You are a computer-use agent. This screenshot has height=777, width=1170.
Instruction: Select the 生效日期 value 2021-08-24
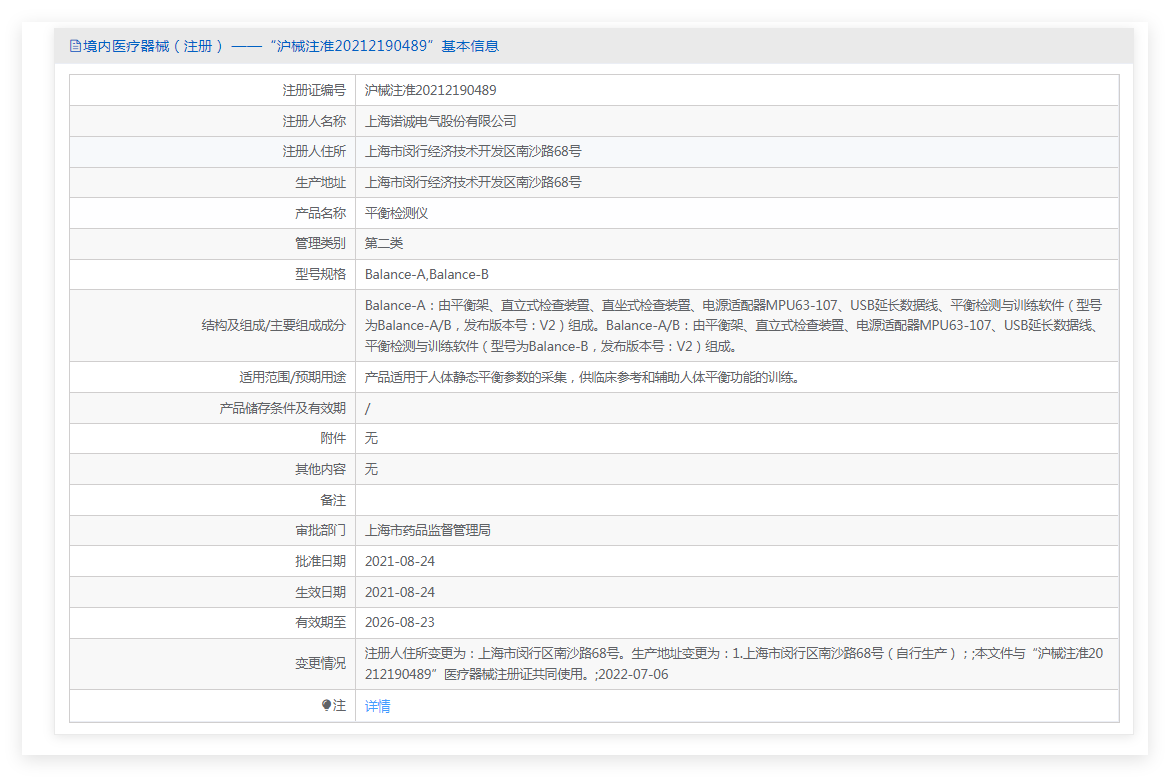pos(400,592)
